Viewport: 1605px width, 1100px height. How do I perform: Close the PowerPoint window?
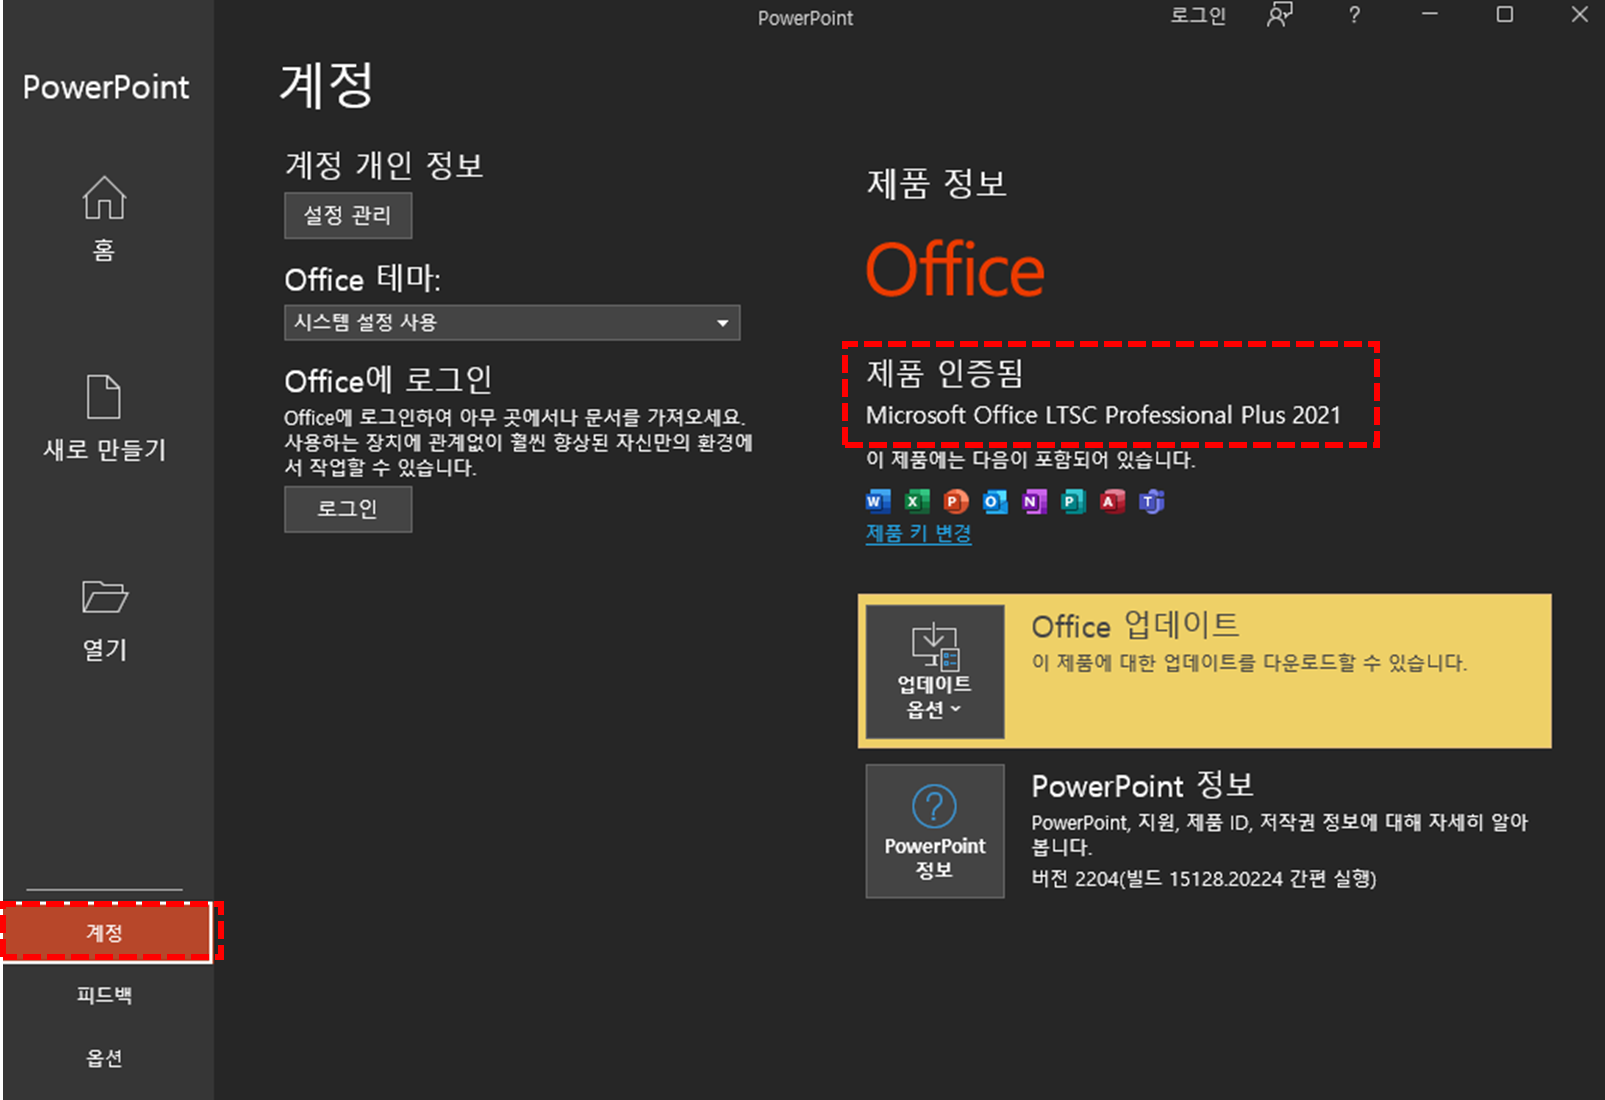1580,15
